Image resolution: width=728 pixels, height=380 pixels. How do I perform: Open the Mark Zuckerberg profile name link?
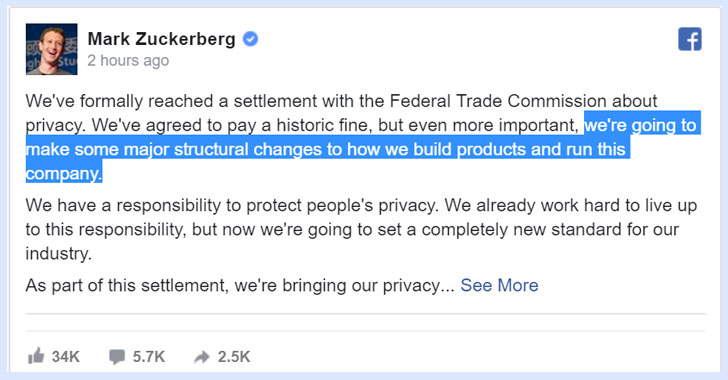(162, 39)
